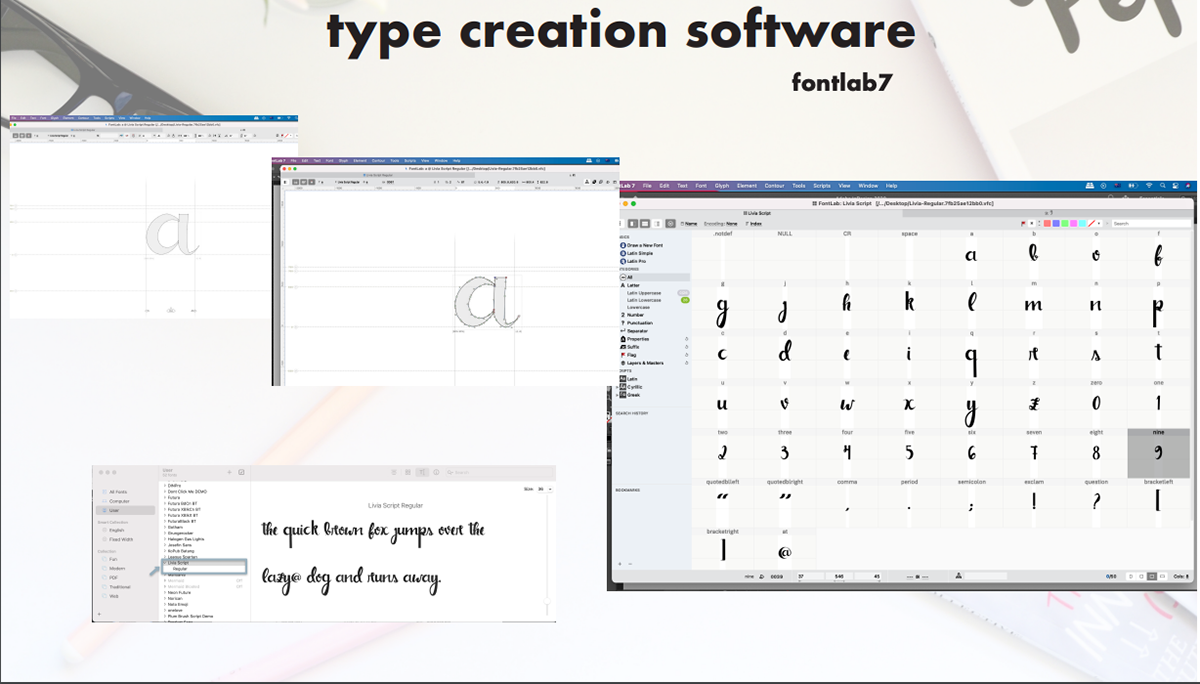Click the Index option in the font toolbar

click(753, 223)
